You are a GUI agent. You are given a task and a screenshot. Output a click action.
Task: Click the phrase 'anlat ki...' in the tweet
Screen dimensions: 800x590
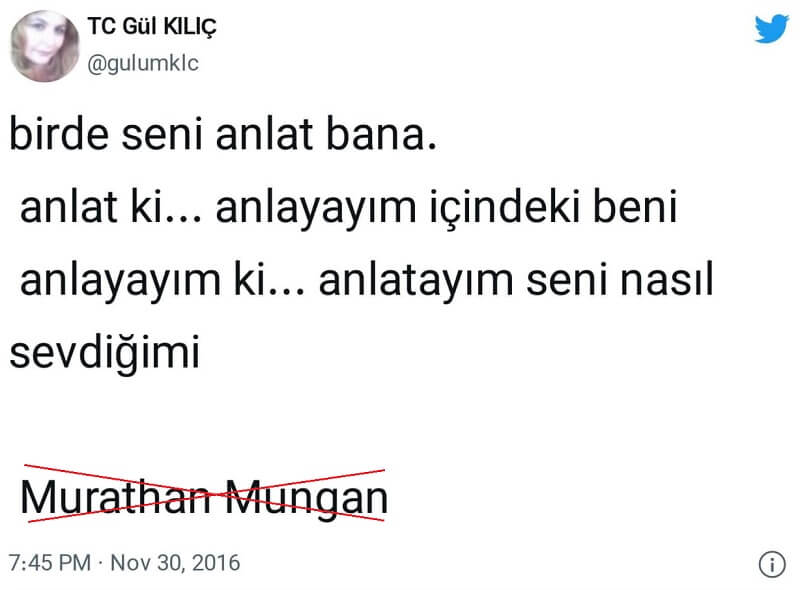click(111, 207)
